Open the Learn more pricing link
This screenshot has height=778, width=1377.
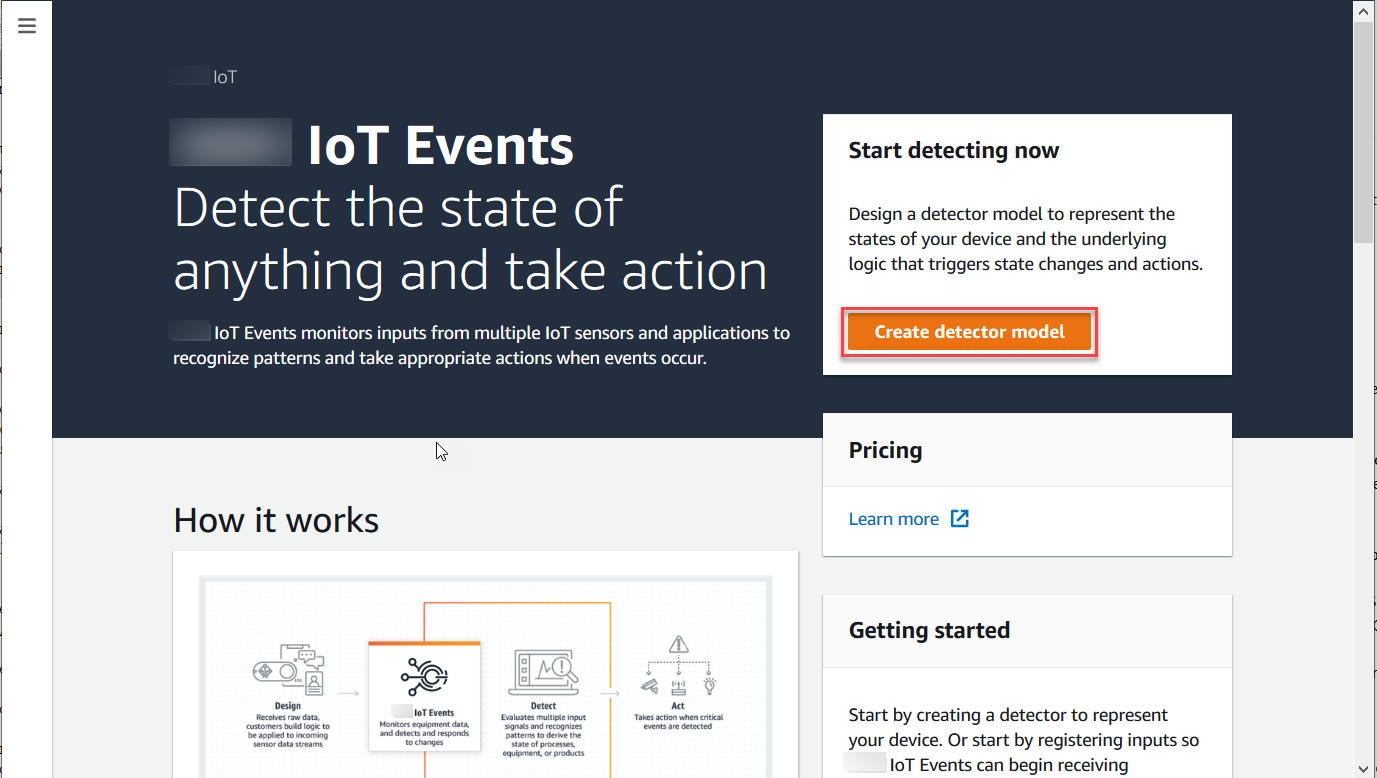[893, 519]
